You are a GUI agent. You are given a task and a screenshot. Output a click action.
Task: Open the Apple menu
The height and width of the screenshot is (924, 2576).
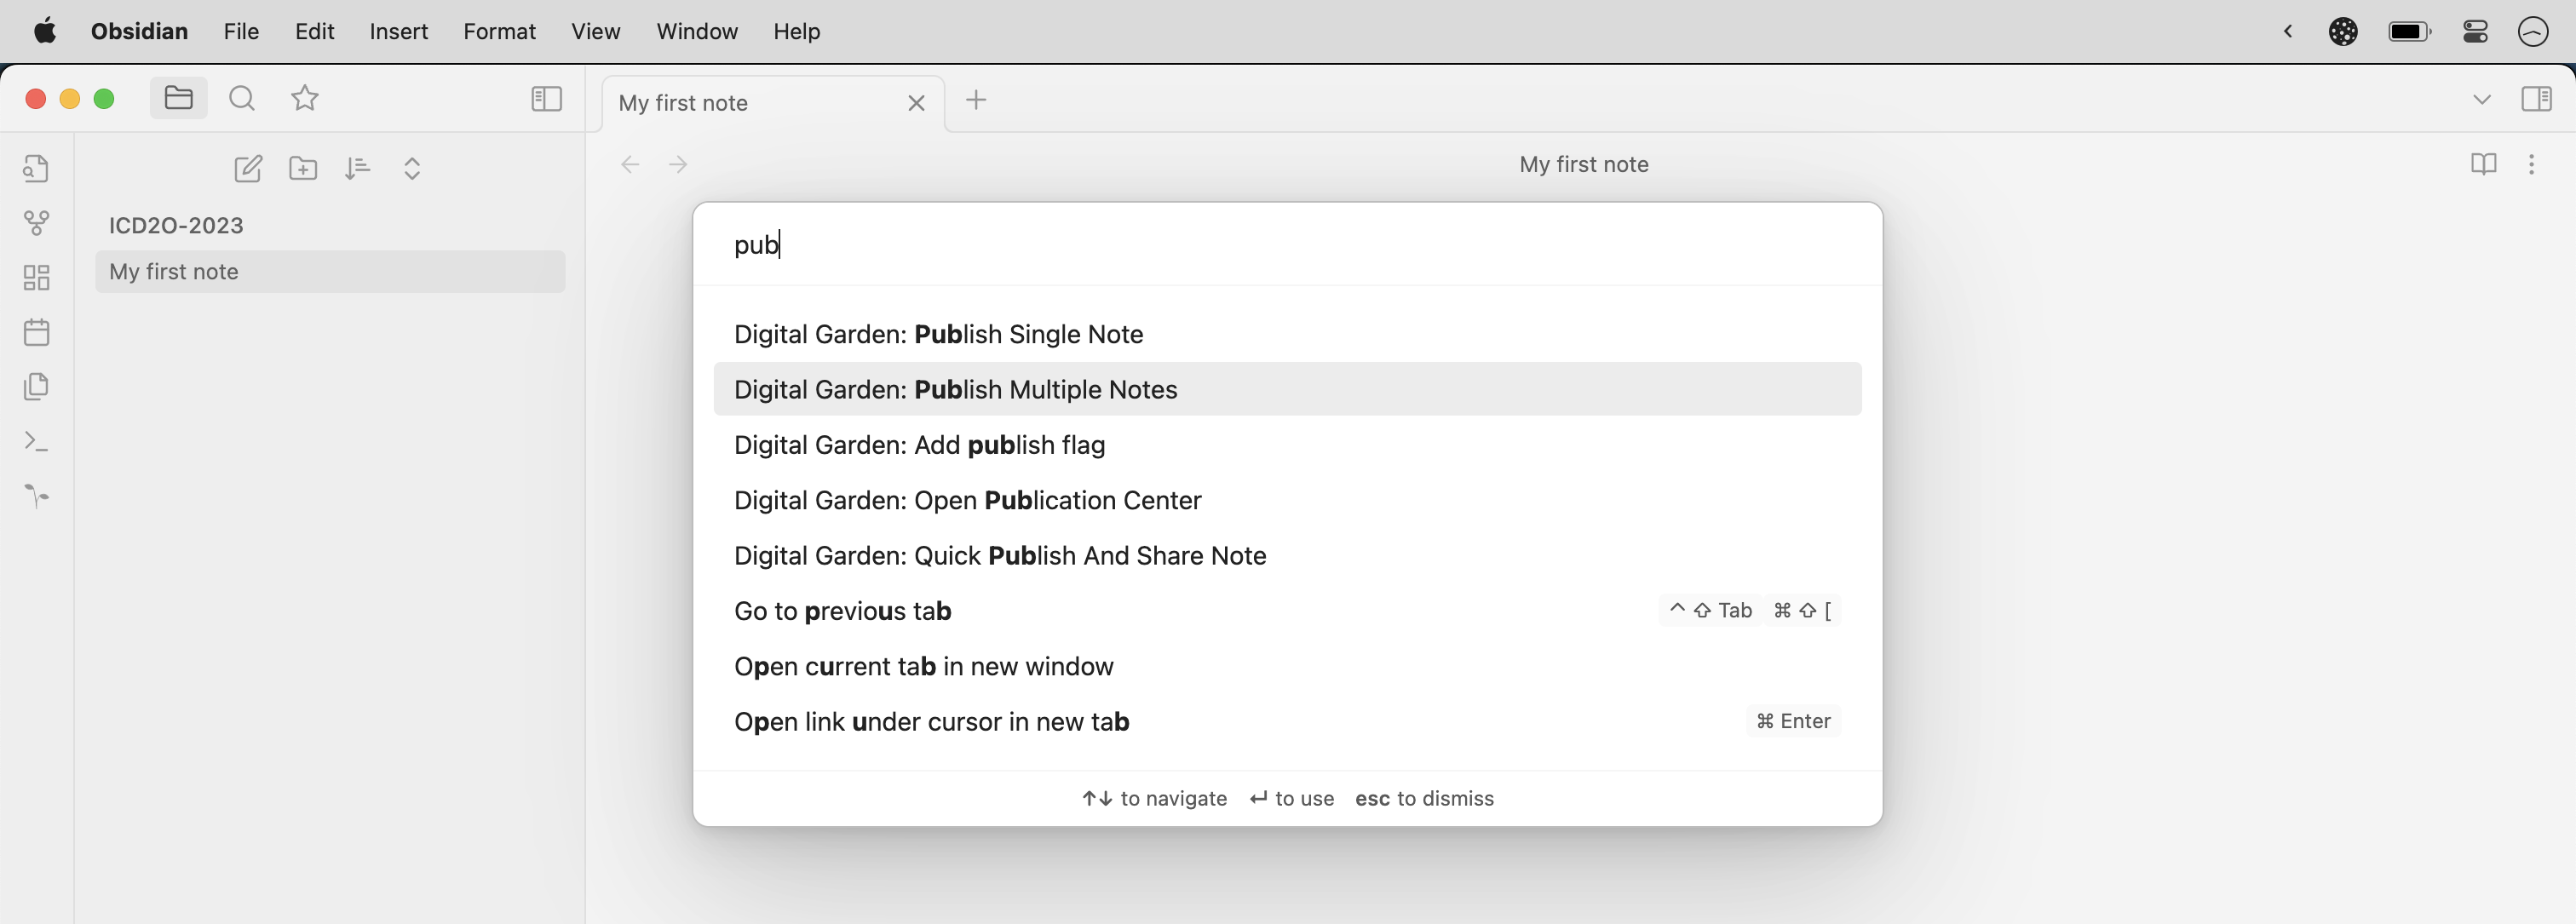pos(45,31)
